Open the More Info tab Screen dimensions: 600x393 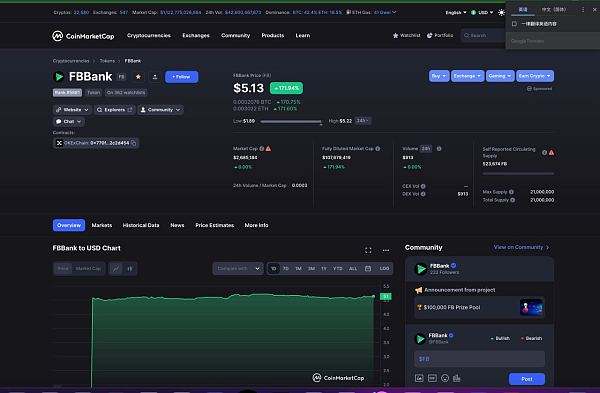[256, 225]
